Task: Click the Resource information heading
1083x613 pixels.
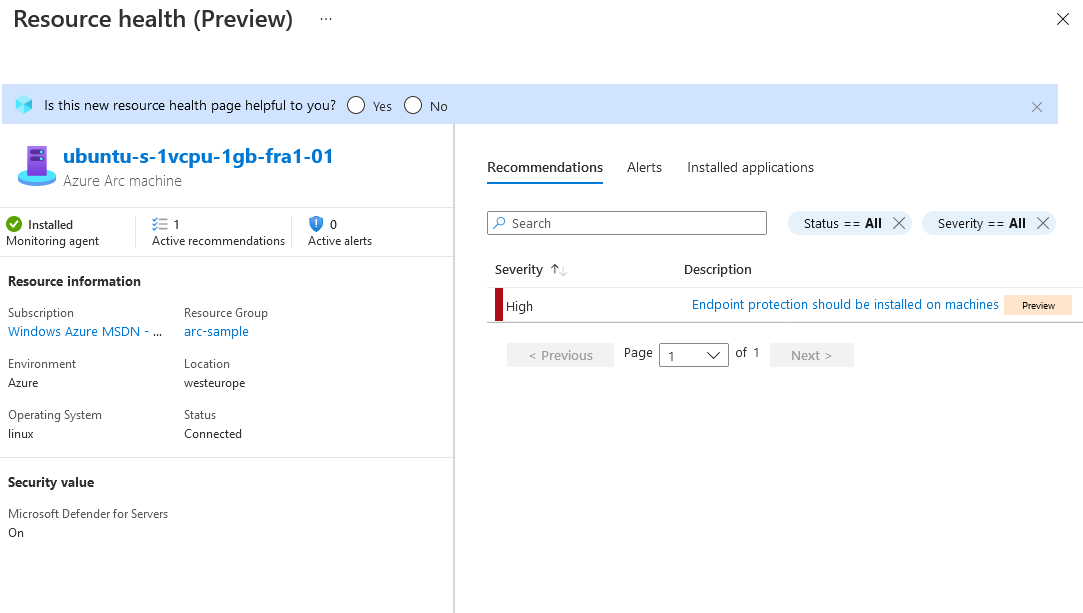Action: 74,281
